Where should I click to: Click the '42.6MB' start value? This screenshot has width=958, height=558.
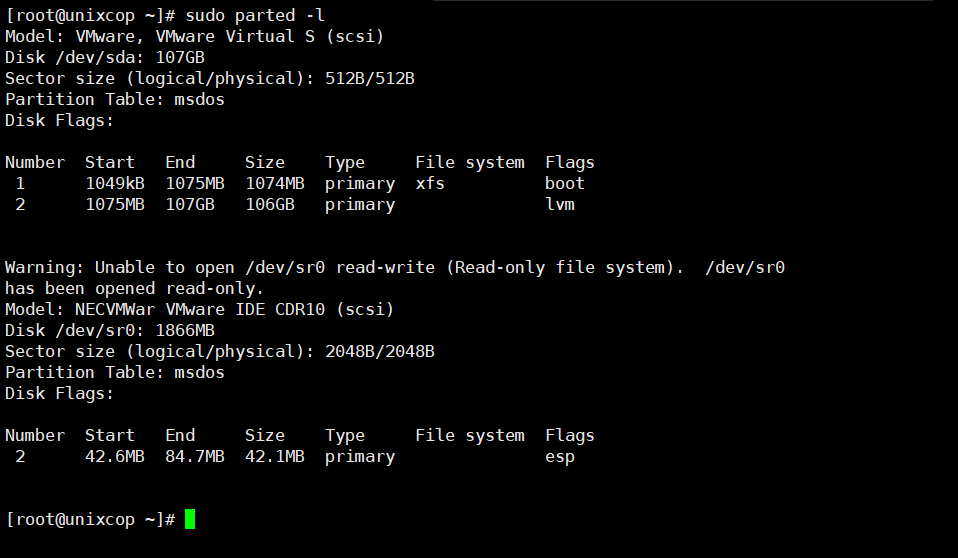115,457
